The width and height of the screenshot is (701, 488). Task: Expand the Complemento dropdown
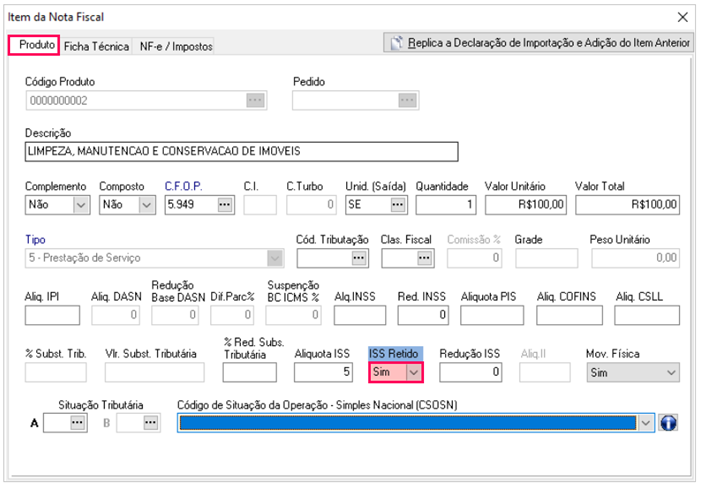[x=80, y=204]
